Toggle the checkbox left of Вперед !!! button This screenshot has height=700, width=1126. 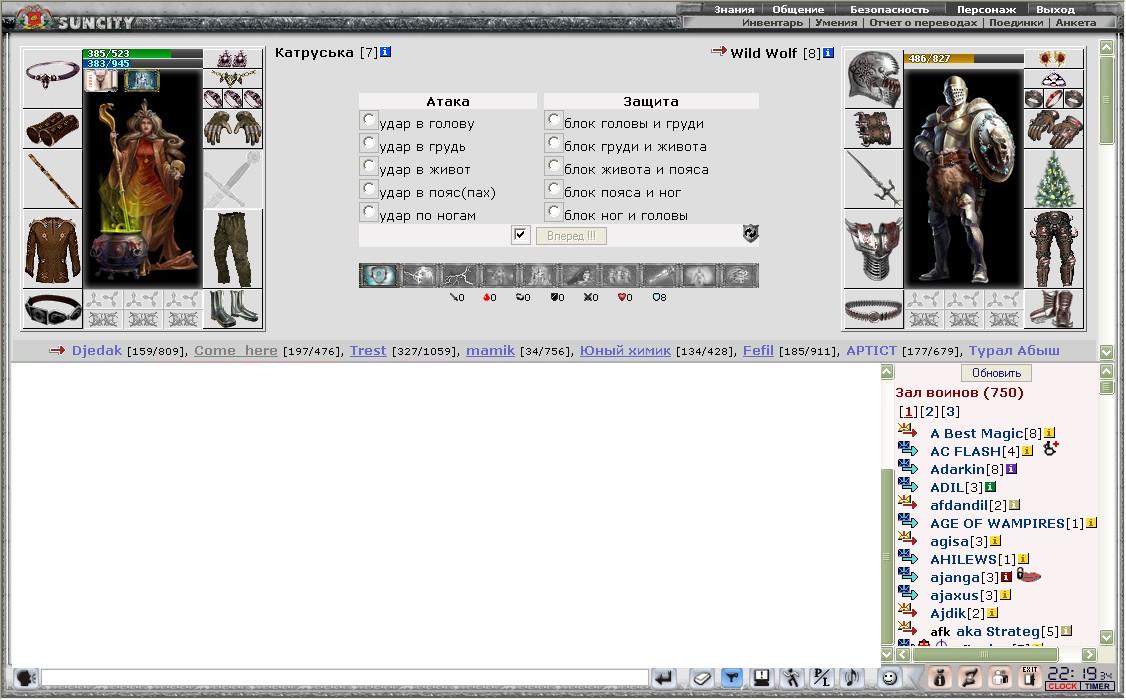pos(521,235)
